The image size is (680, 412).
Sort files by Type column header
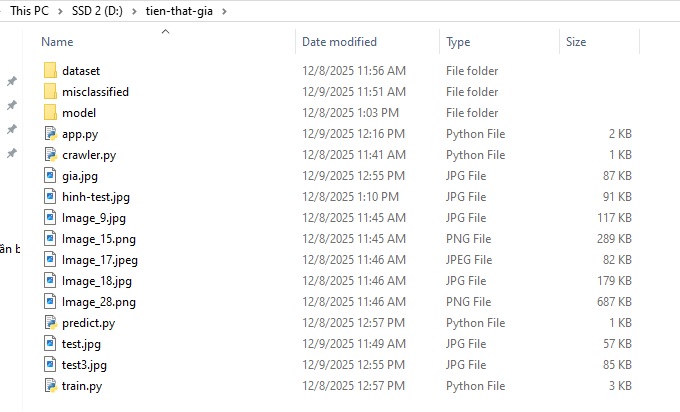(x=458, y=42)
